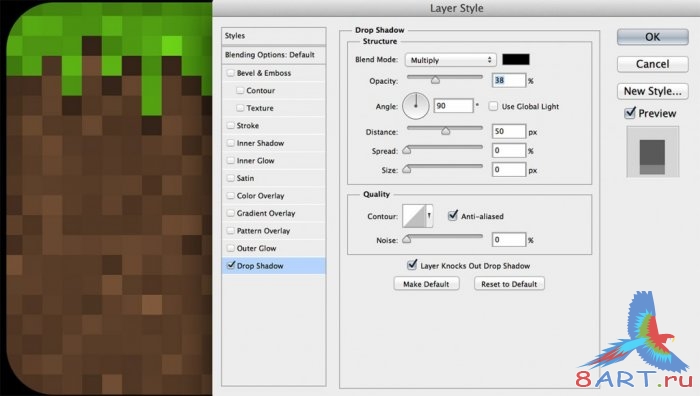Viewport: 700px width, 396px height.
Task: Click the style preview thumbnail
Action: (653, 152)
